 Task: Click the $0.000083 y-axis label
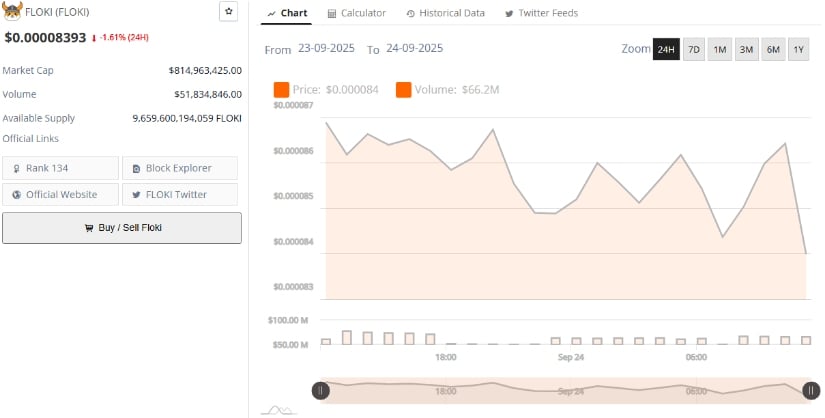293,287
